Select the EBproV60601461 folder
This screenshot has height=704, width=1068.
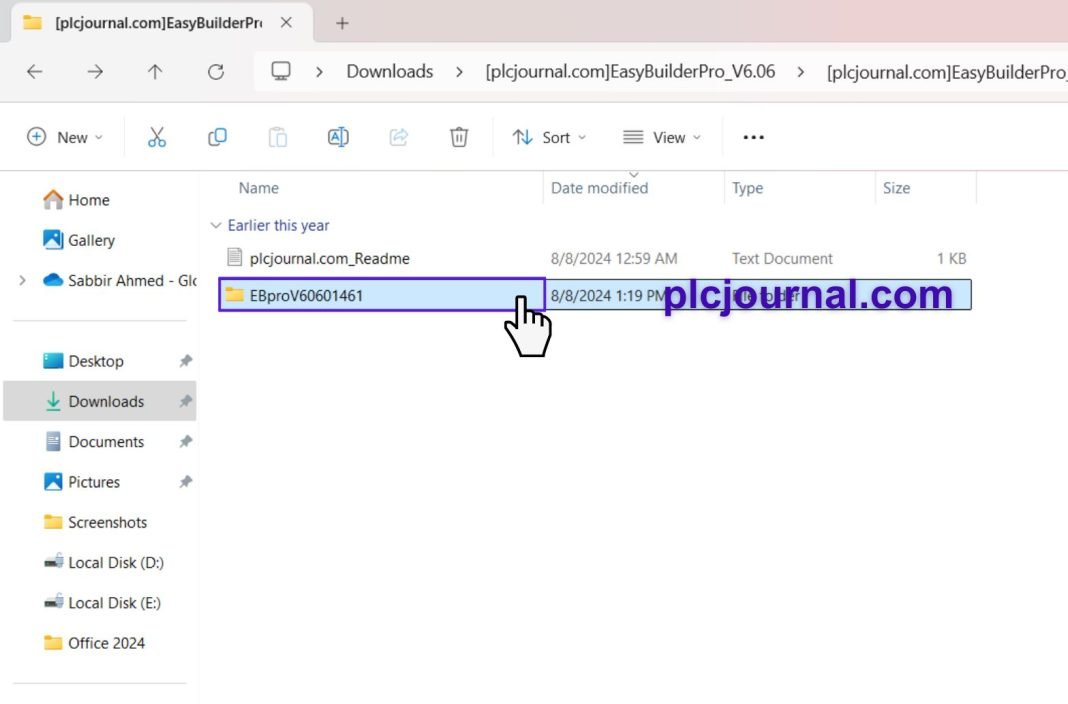[306, 295]
